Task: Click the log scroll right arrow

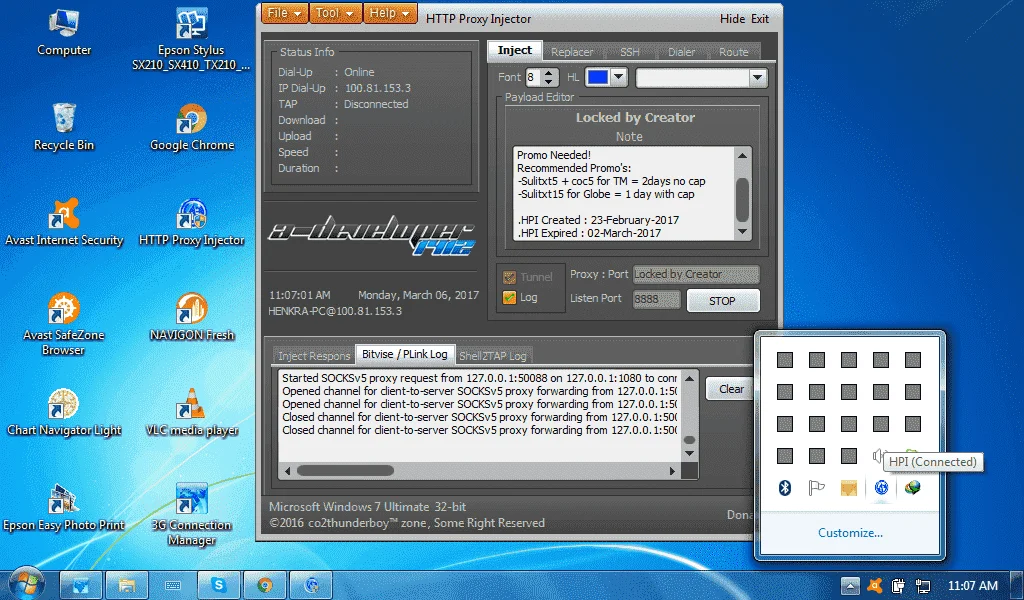Action: 672,471
